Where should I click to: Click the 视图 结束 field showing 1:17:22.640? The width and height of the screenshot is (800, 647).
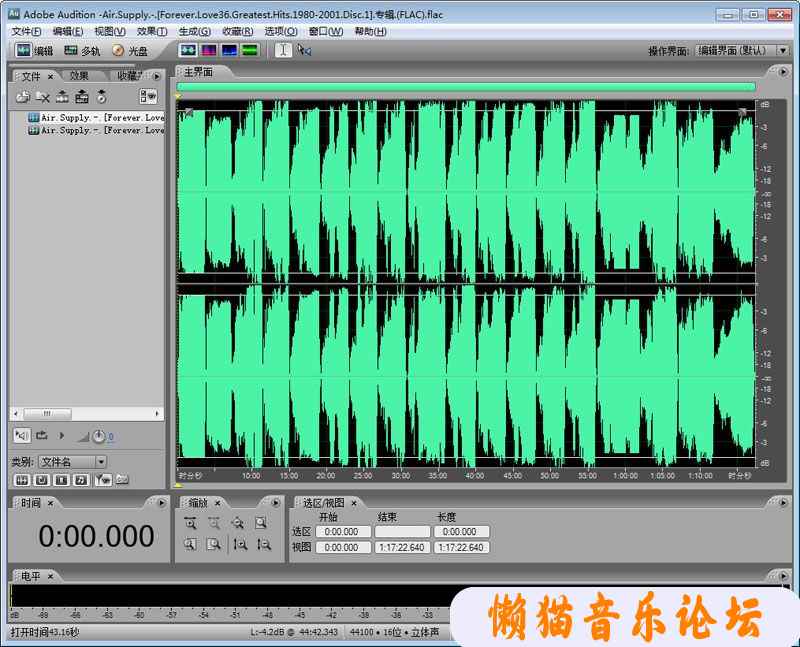point(402,547)
